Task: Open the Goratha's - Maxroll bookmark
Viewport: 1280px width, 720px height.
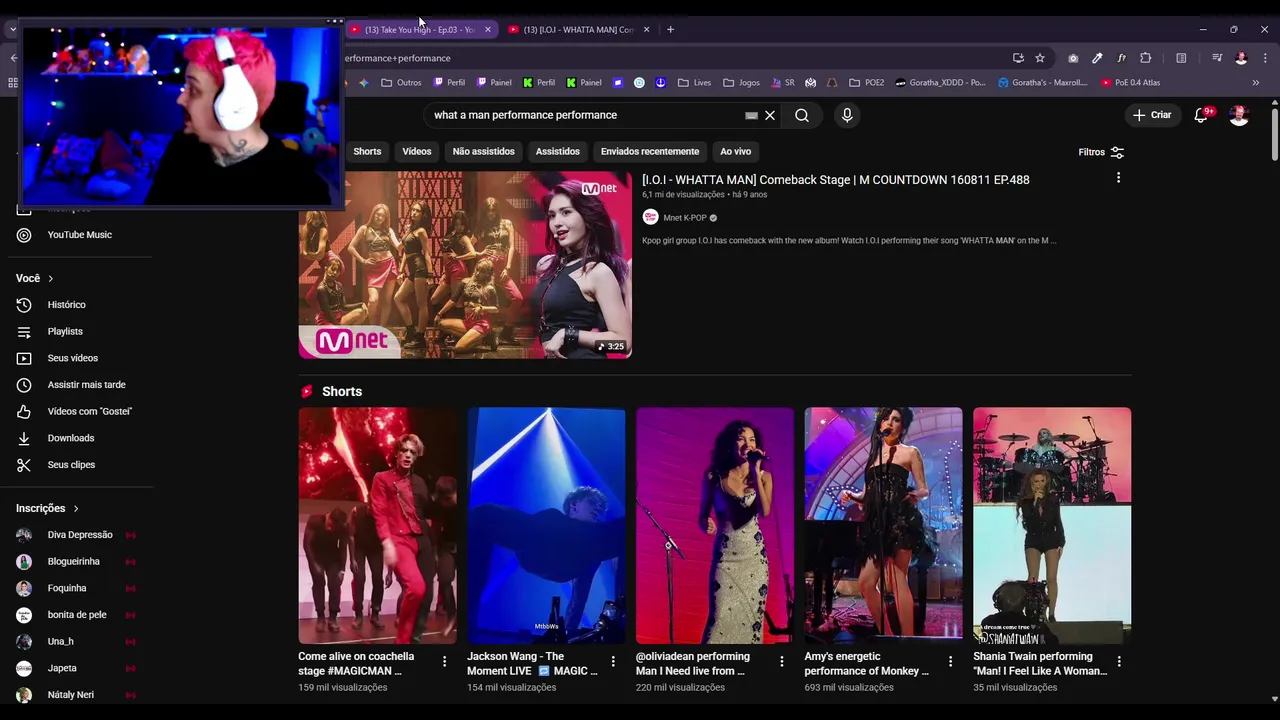Action: tap(1043, 83)
